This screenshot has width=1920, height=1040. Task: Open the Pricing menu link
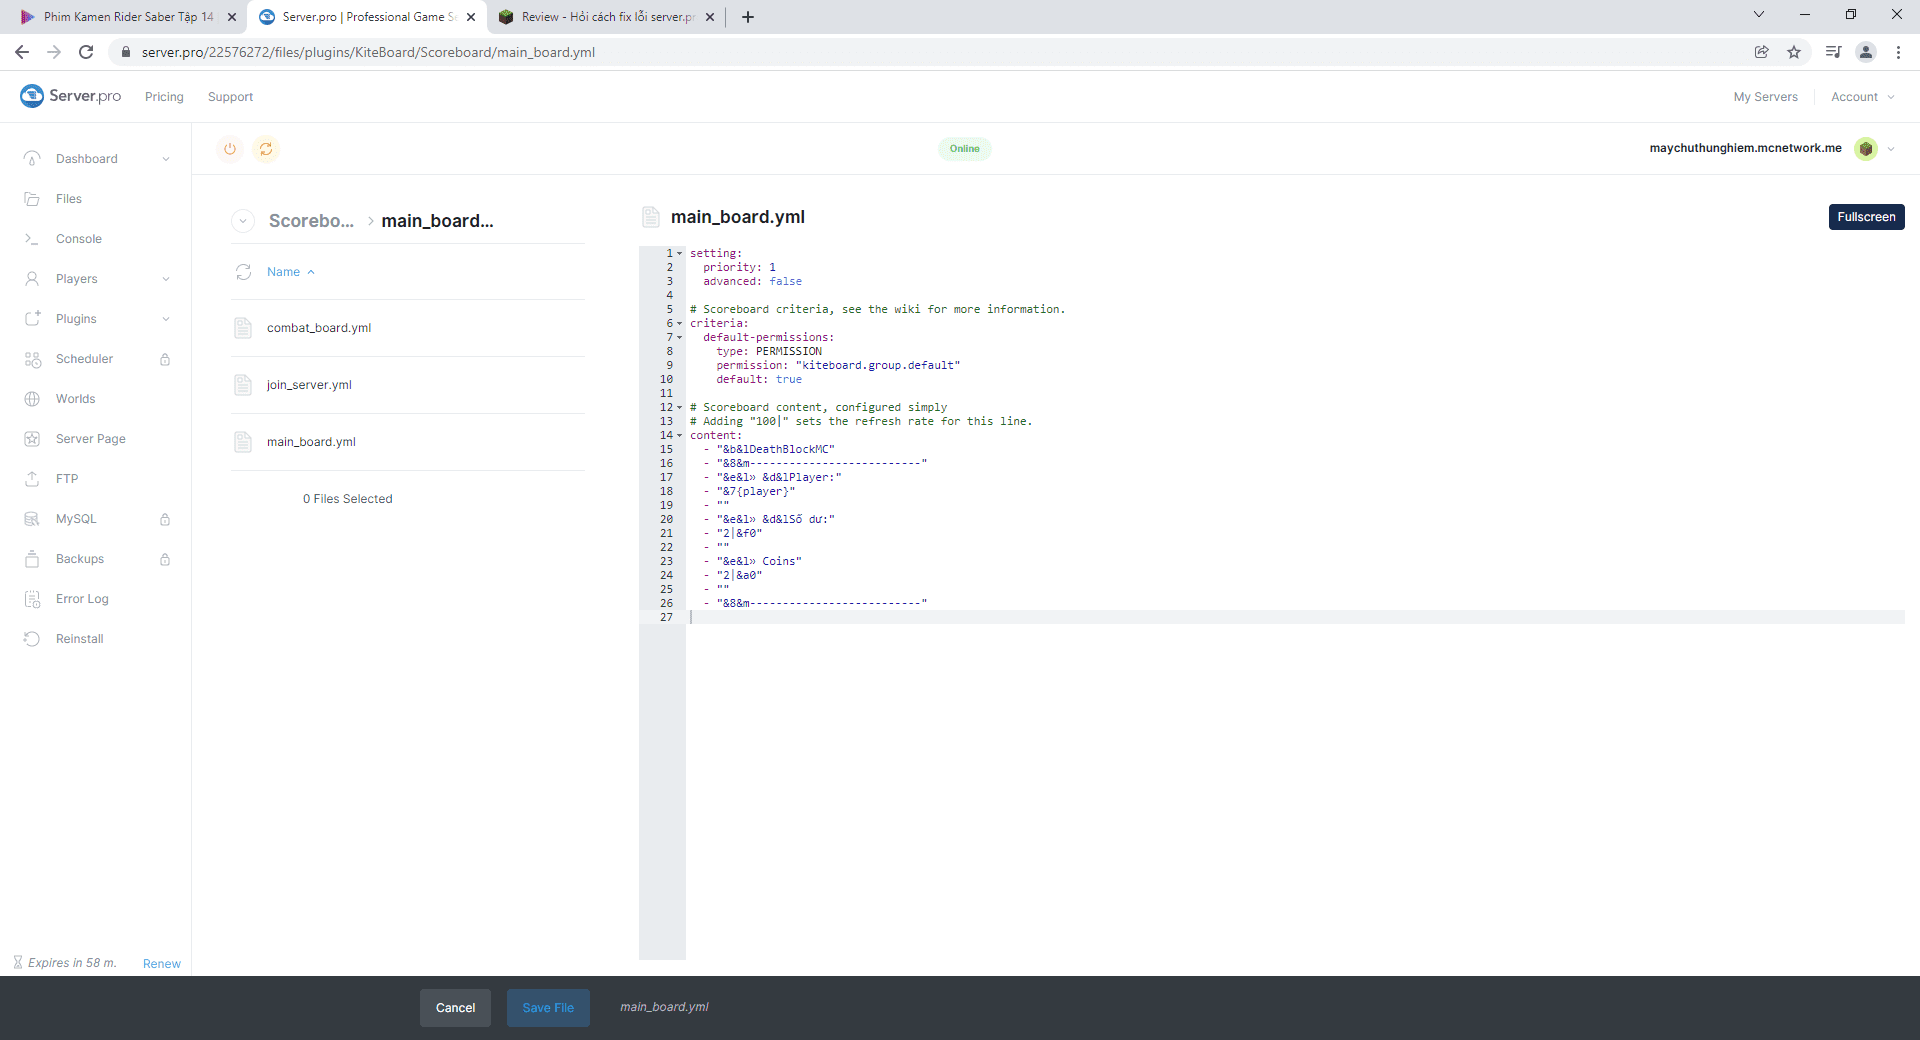click(x=164, y=97)
